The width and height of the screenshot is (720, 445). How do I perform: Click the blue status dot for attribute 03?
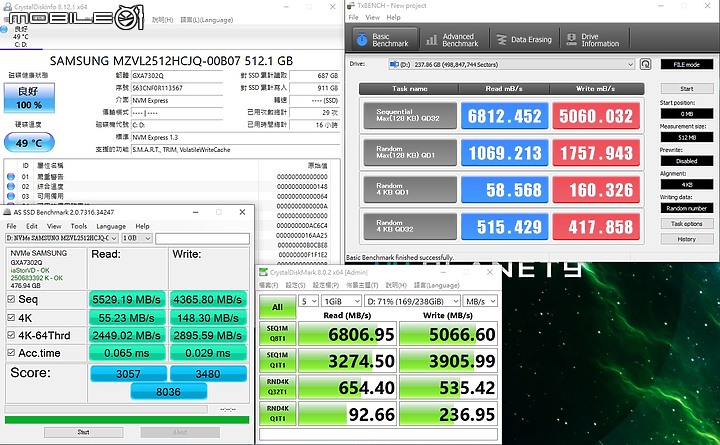coord(11,196)
